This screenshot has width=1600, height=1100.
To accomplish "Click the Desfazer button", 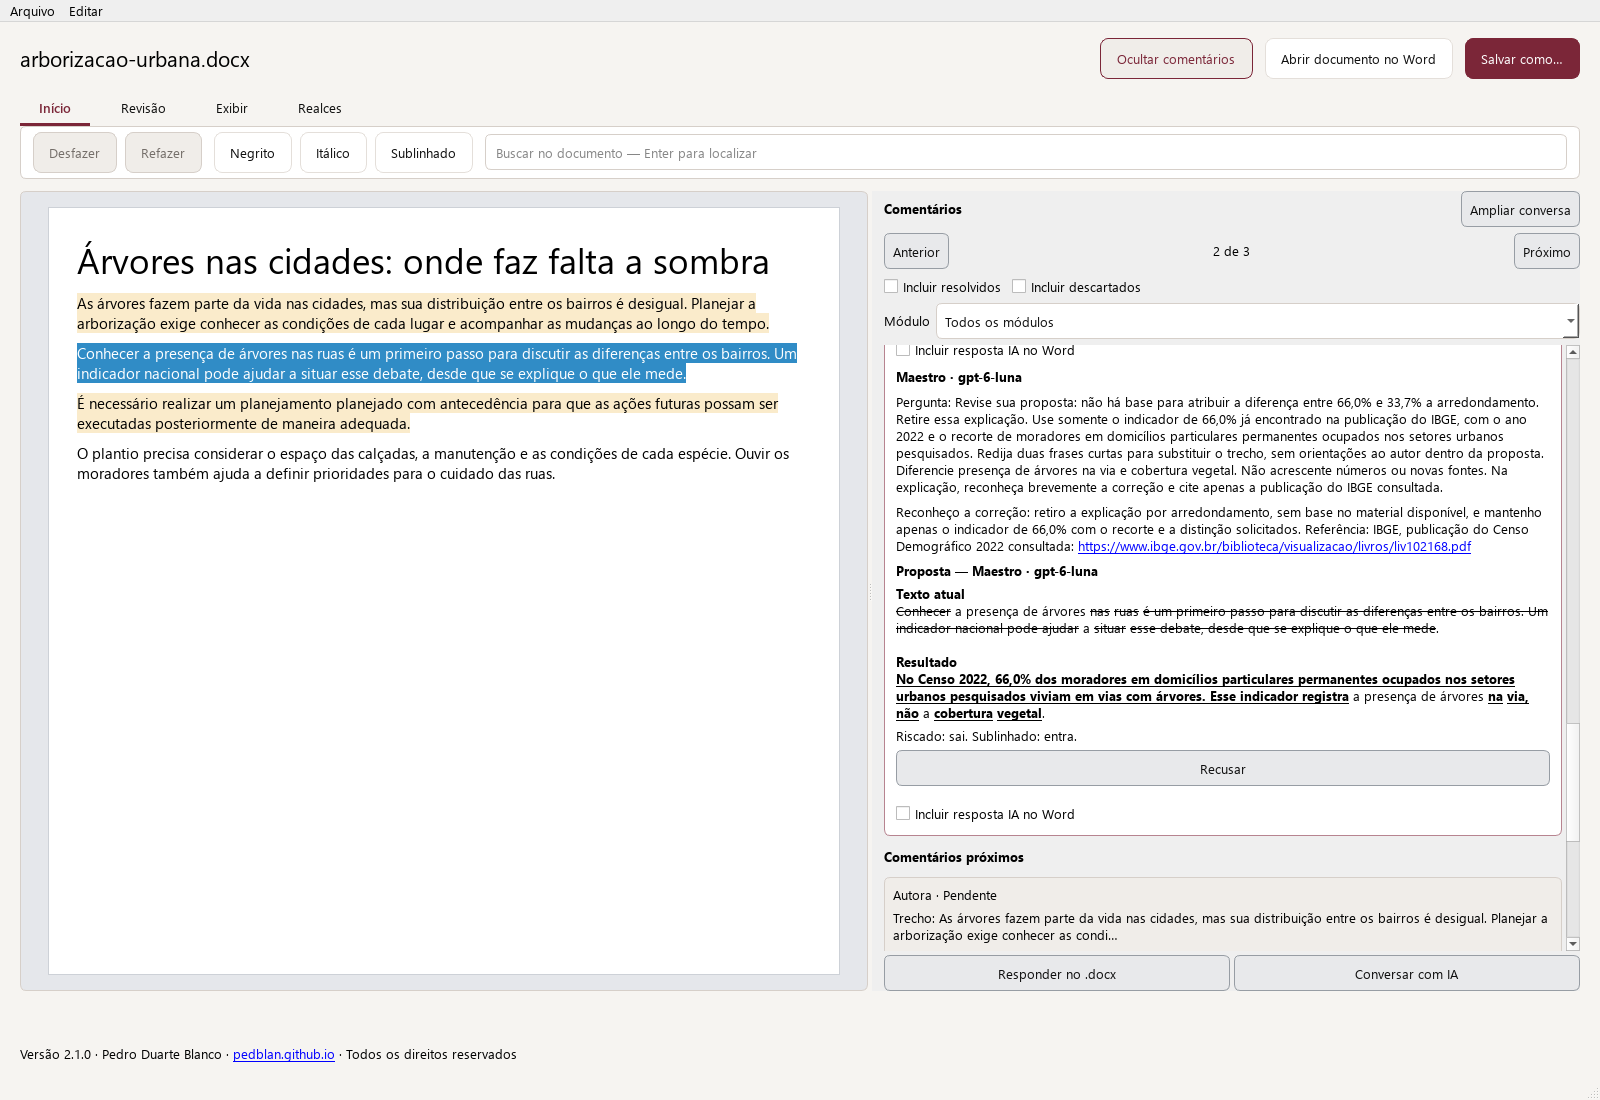I will pos(75,153).
